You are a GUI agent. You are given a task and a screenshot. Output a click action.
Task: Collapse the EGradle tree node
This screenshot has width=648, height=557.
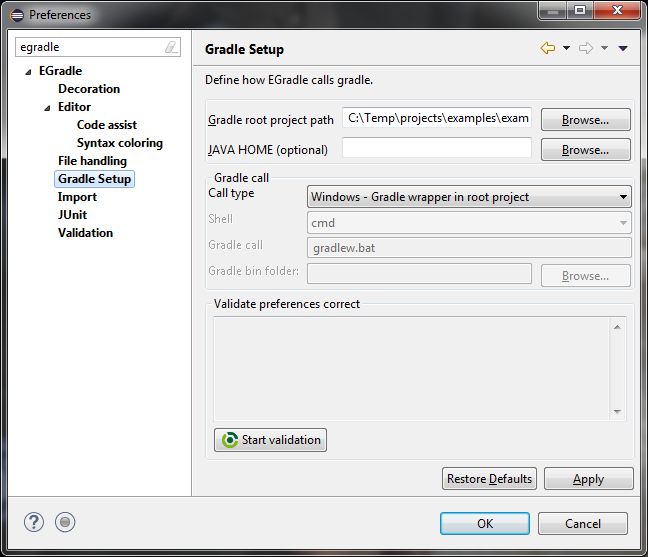click(28, 72)
